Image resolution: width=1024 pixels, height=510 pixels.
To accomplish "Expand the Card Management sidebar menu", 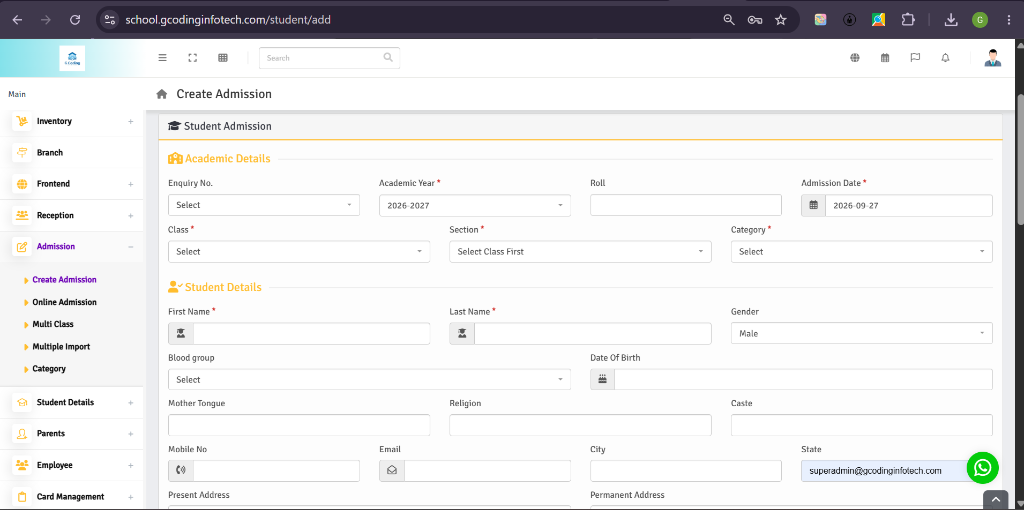I will pyautogui.click(x=72, y=496).
